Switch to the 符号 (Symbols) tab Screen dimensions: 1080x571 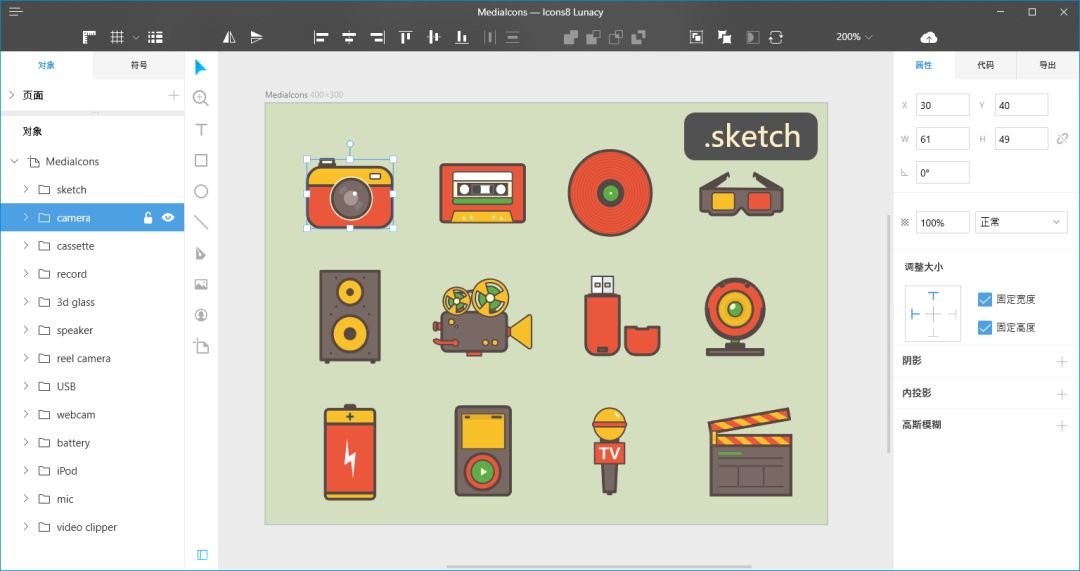[139, 65]
